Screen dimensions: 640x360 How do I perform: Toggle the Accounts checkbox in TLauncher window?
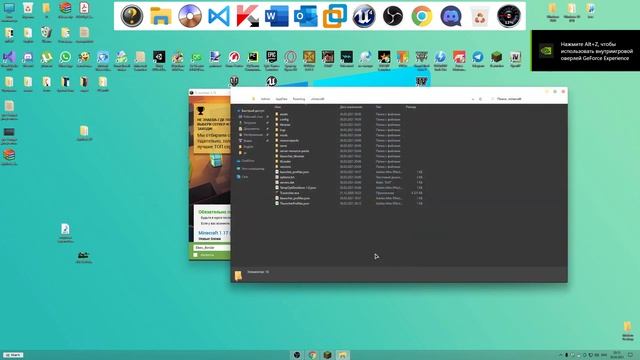(196, 255)
